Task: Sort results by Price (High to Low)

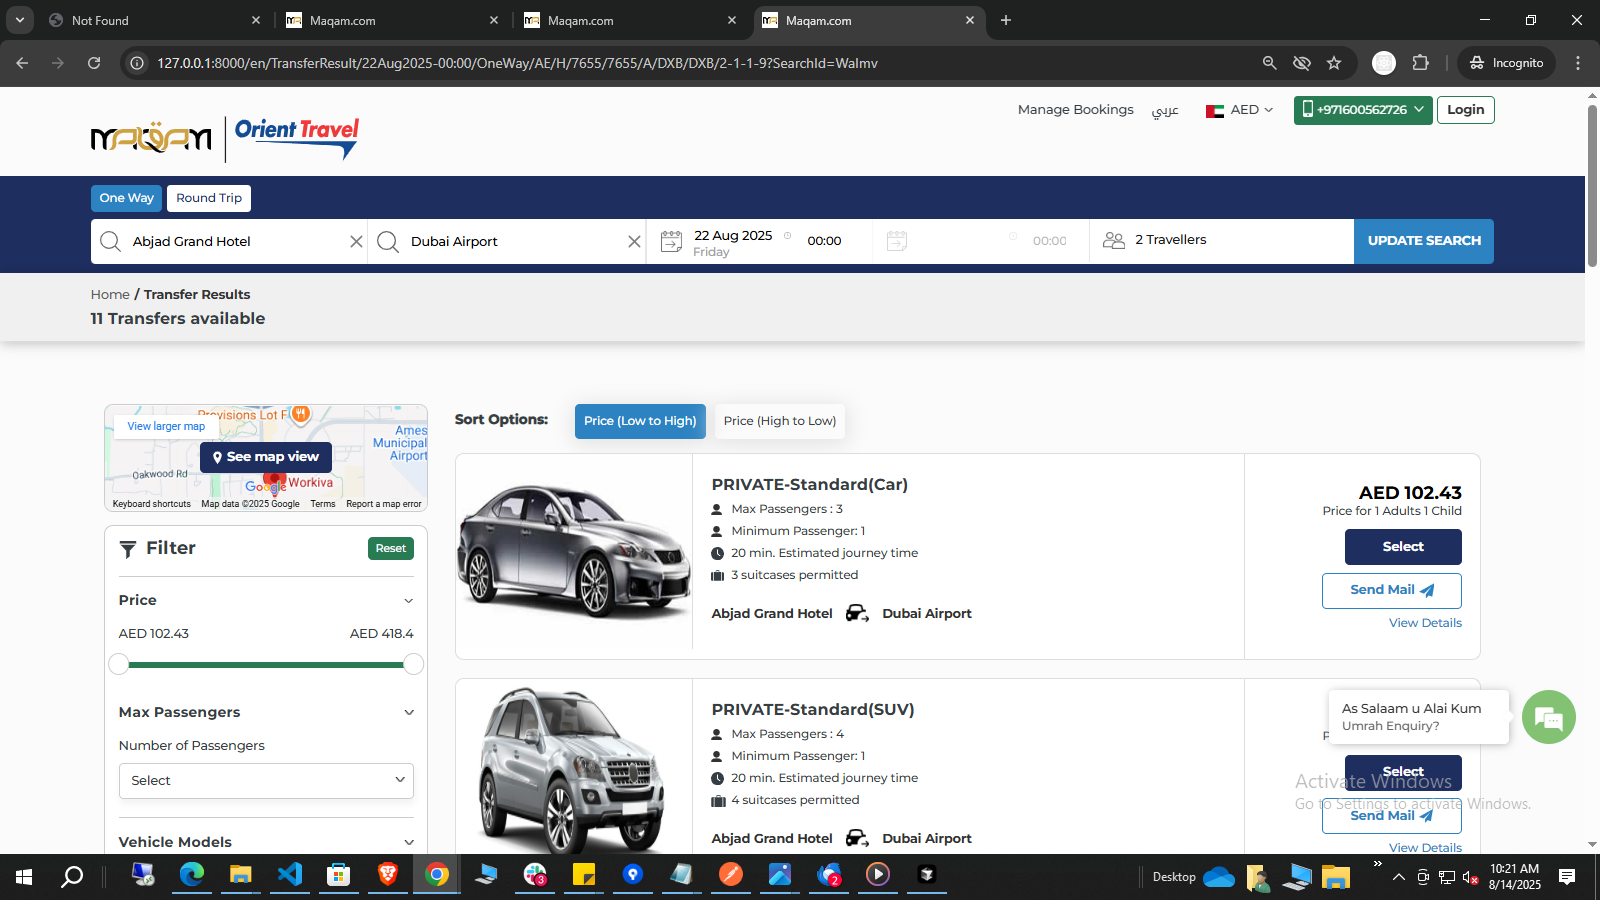Action: coord(779,421)
